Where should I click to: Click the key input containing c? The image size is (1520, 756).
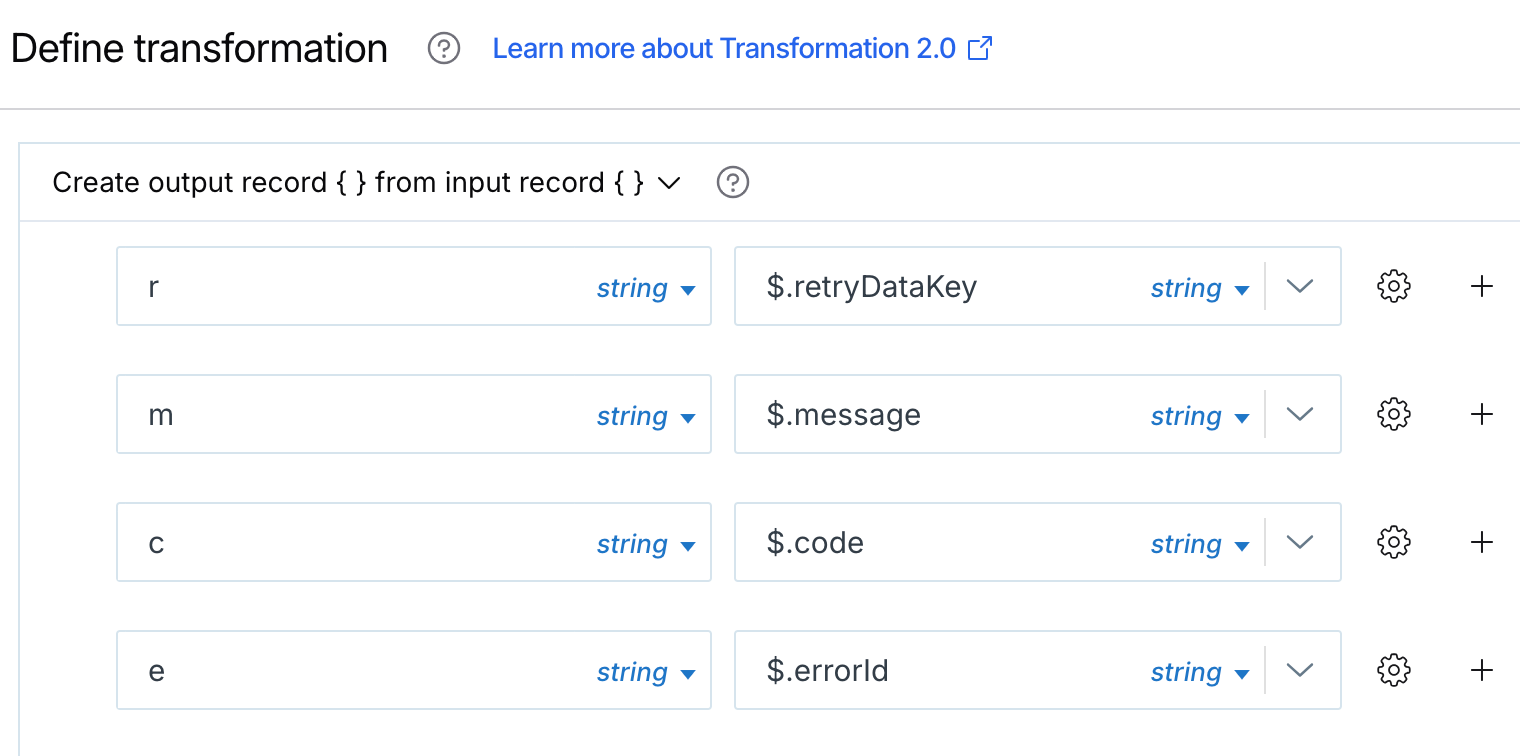coord(300,542)
